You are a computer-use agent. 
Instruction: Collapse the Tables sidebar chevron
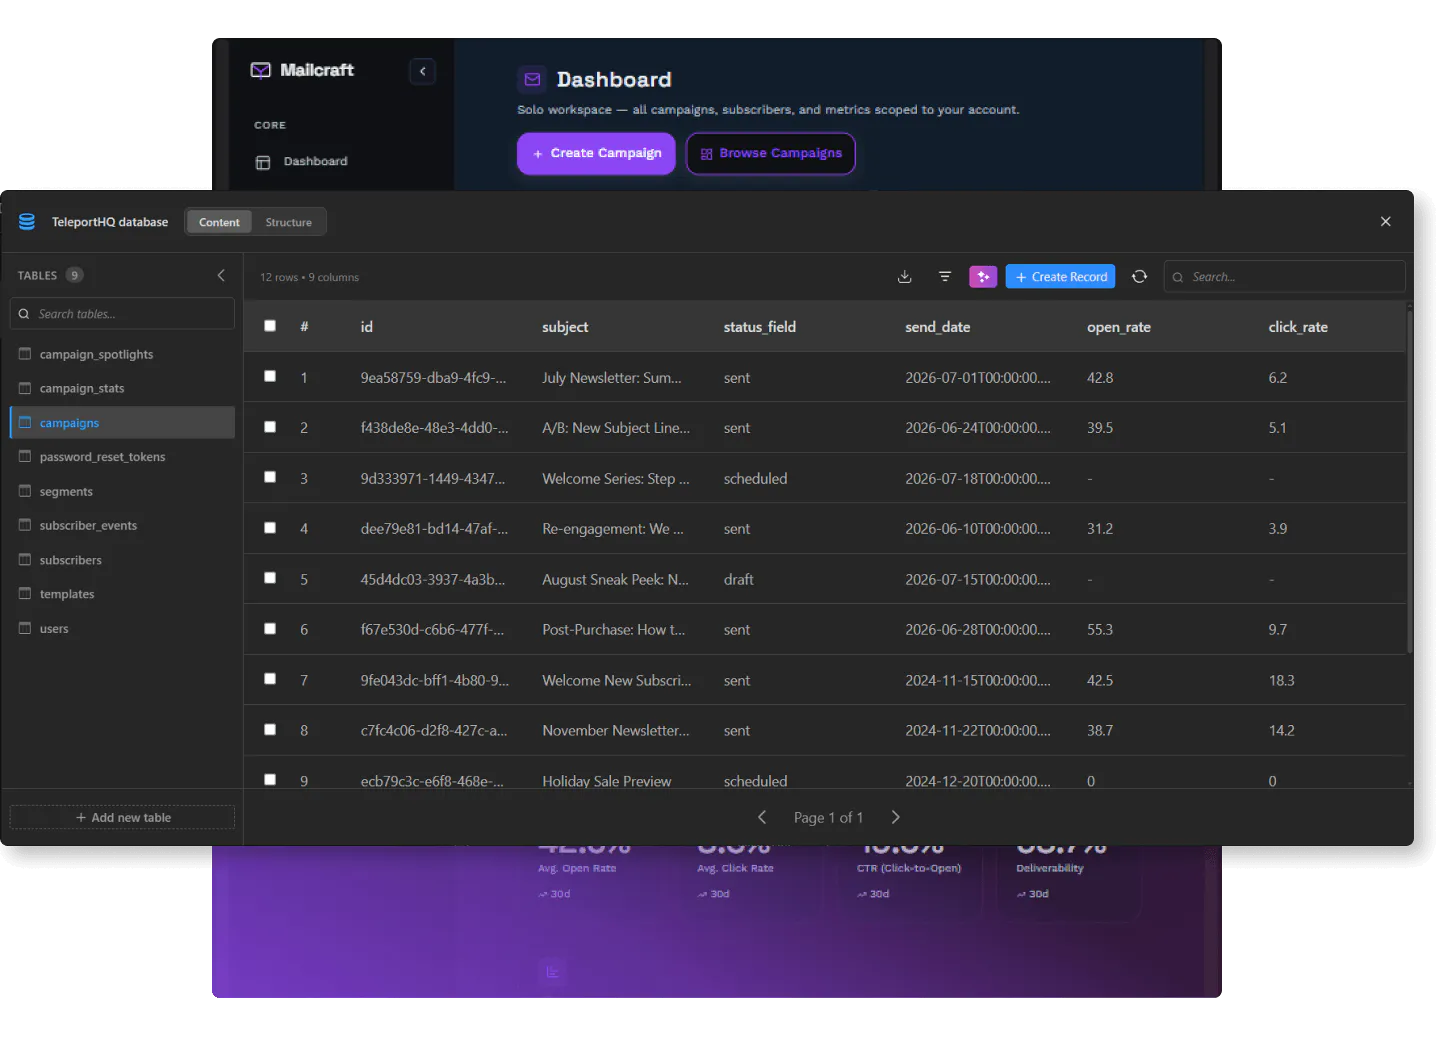[221, 275]
